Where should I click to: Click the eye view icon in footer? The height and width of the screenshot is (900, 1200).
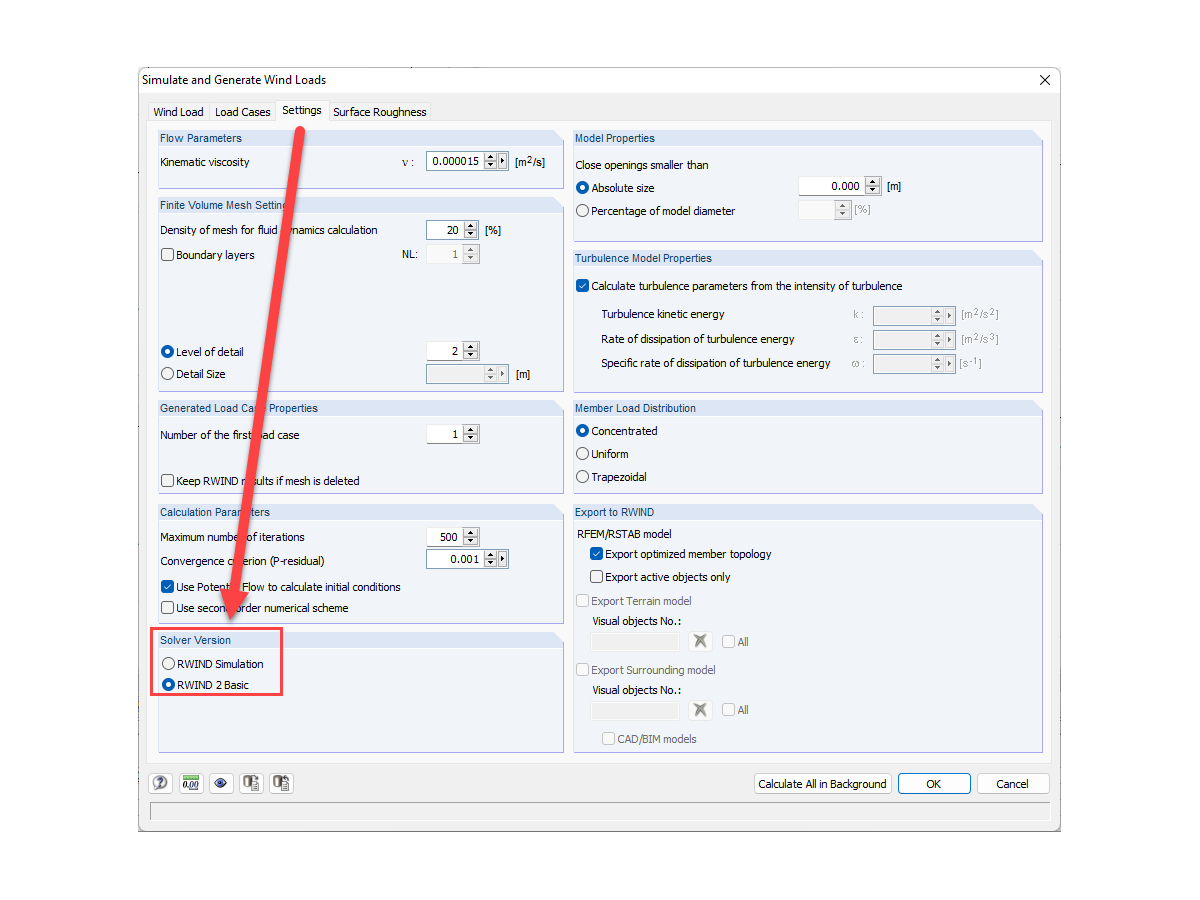pyautogui.click(x=221, y=784)
